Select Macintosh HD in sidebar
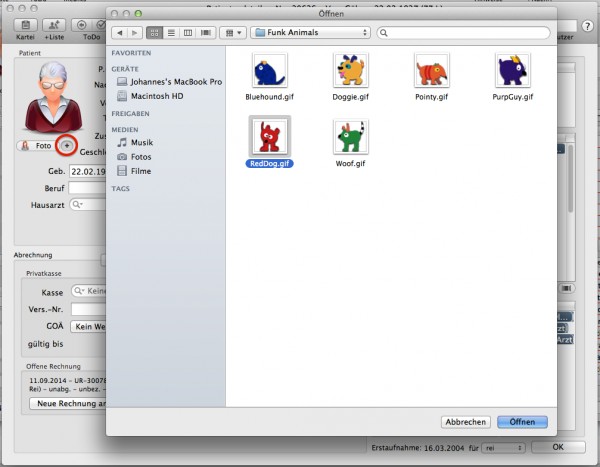The height and width of the screenshot is (467, 600). point(150,96)
